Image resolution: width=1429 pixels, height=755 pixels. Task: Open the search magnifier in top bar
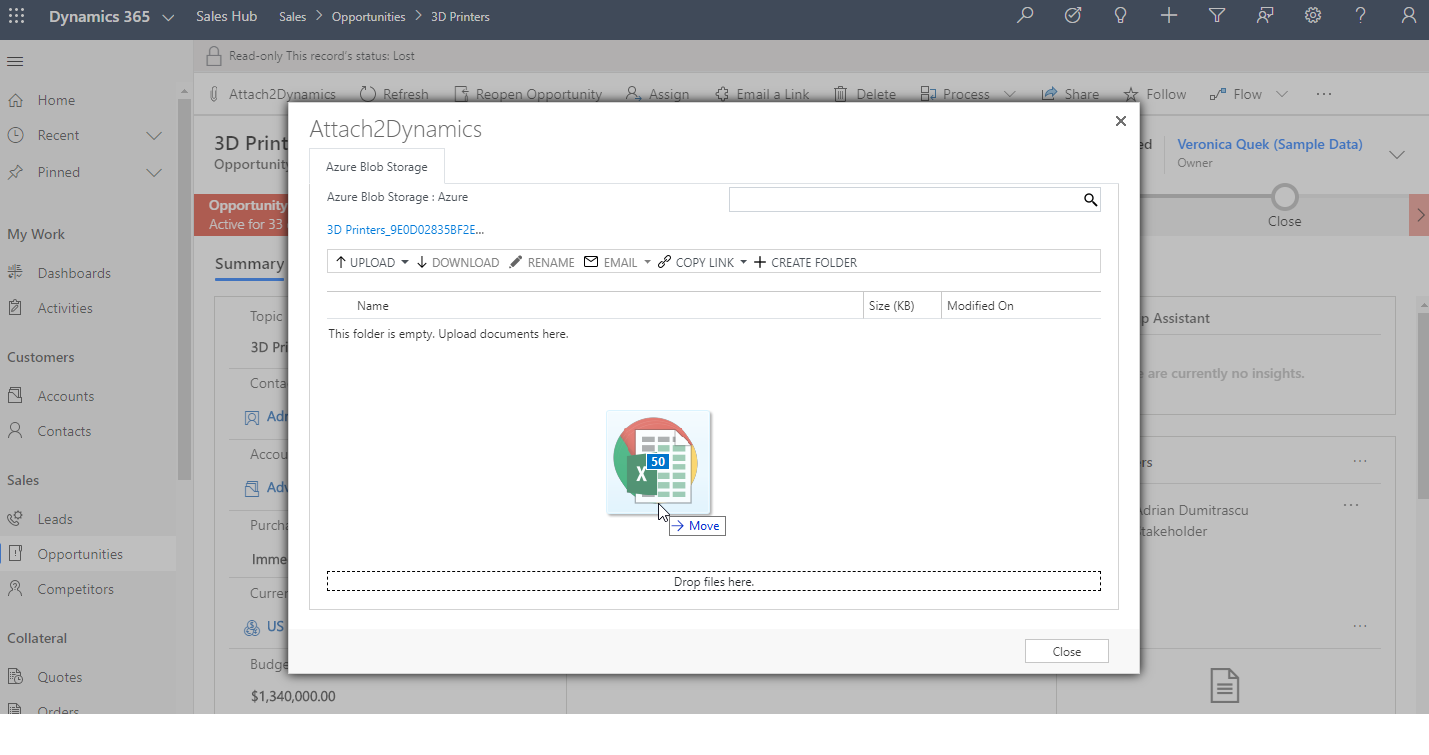(1025, 16)
